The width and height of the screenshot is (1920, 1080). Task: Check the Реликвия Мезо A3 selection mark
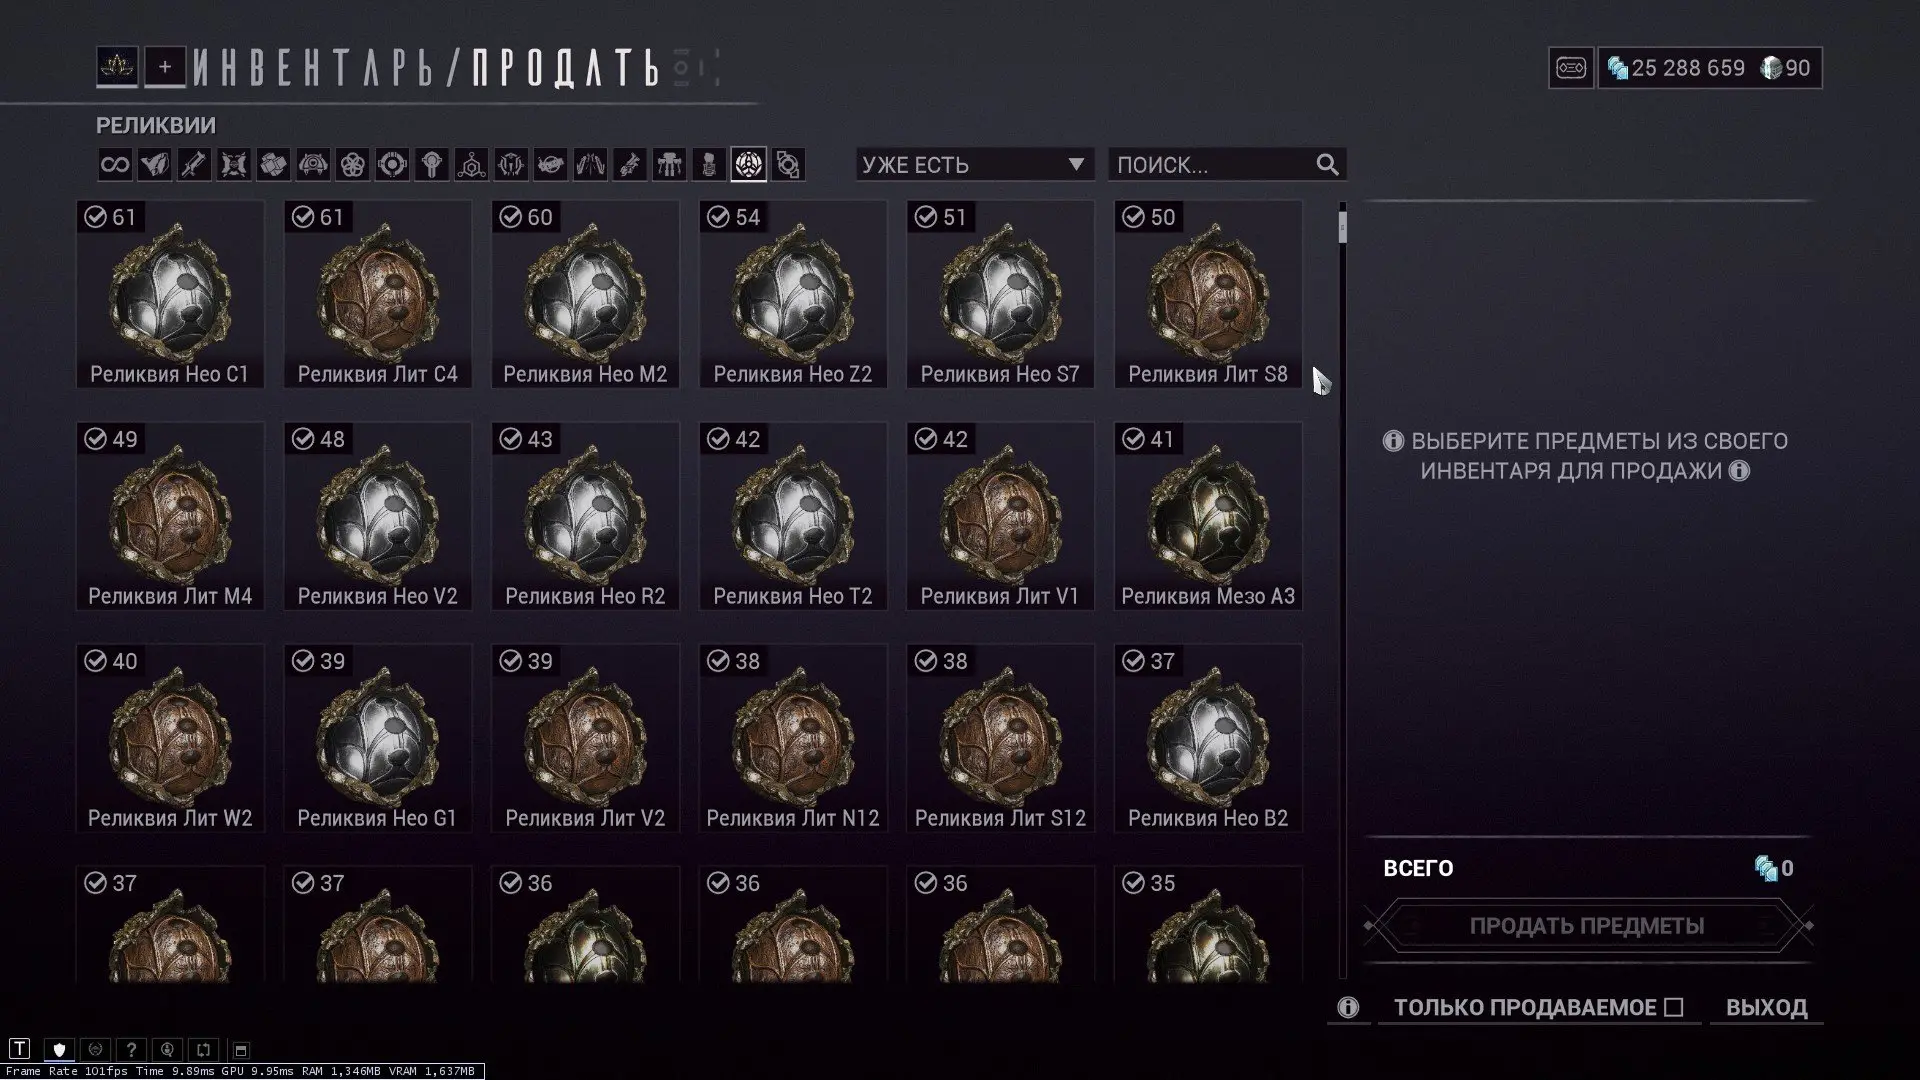click(1133, 439)
